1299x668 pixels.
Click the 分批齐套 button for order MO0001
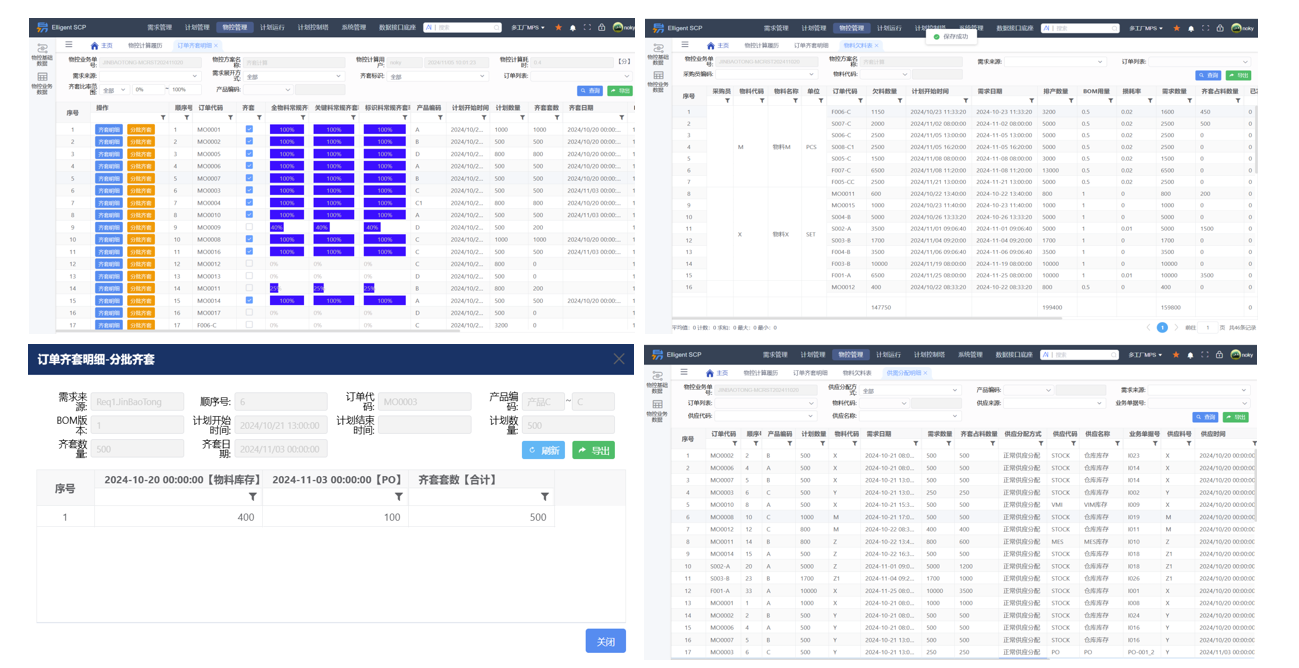pos(141,130)
